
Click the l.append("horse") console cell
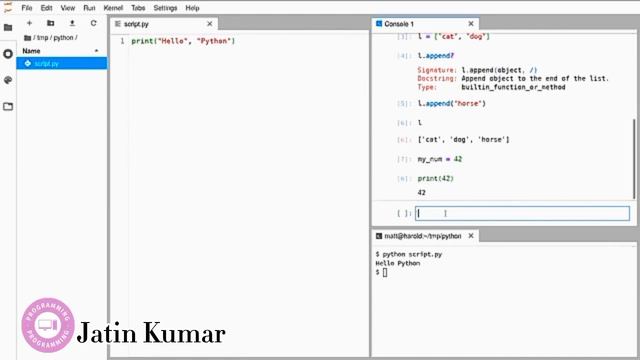[451, 104]
